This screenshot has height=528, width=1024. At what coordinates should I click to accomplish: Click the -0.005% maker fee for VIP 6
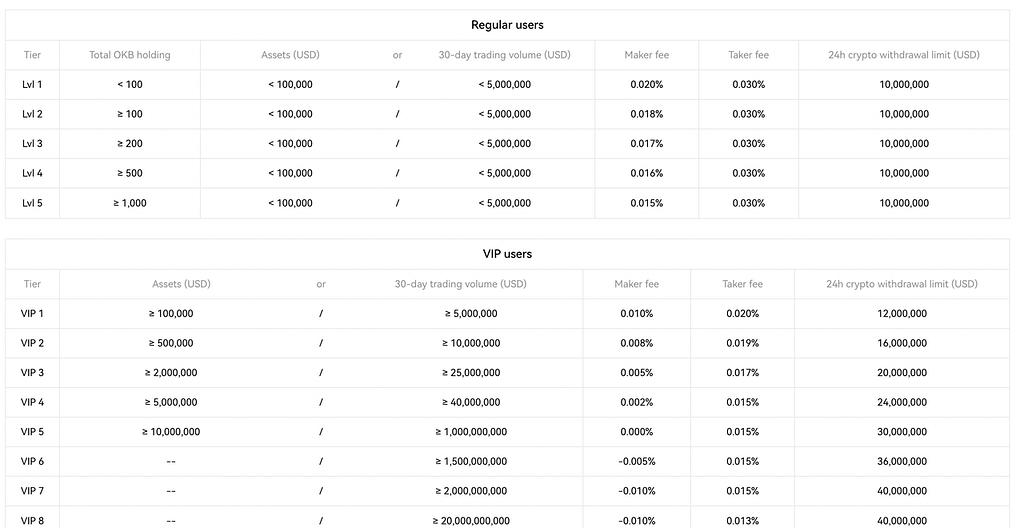pos(634,461)
